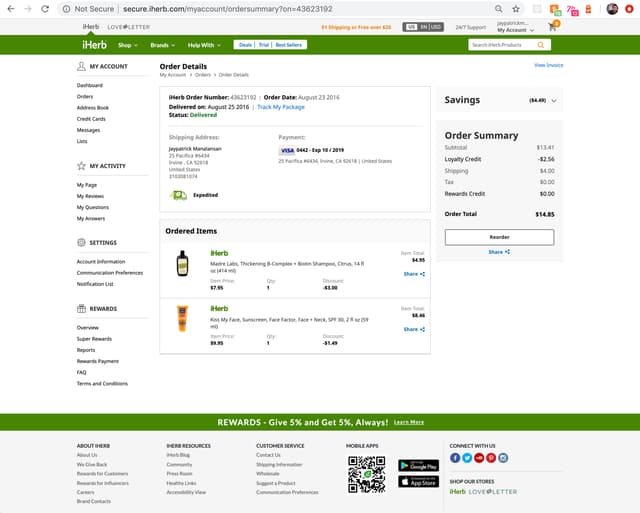Click the Rewards gift icon
The width and height of the screenshot is (640, 513).
pos(81,309)
